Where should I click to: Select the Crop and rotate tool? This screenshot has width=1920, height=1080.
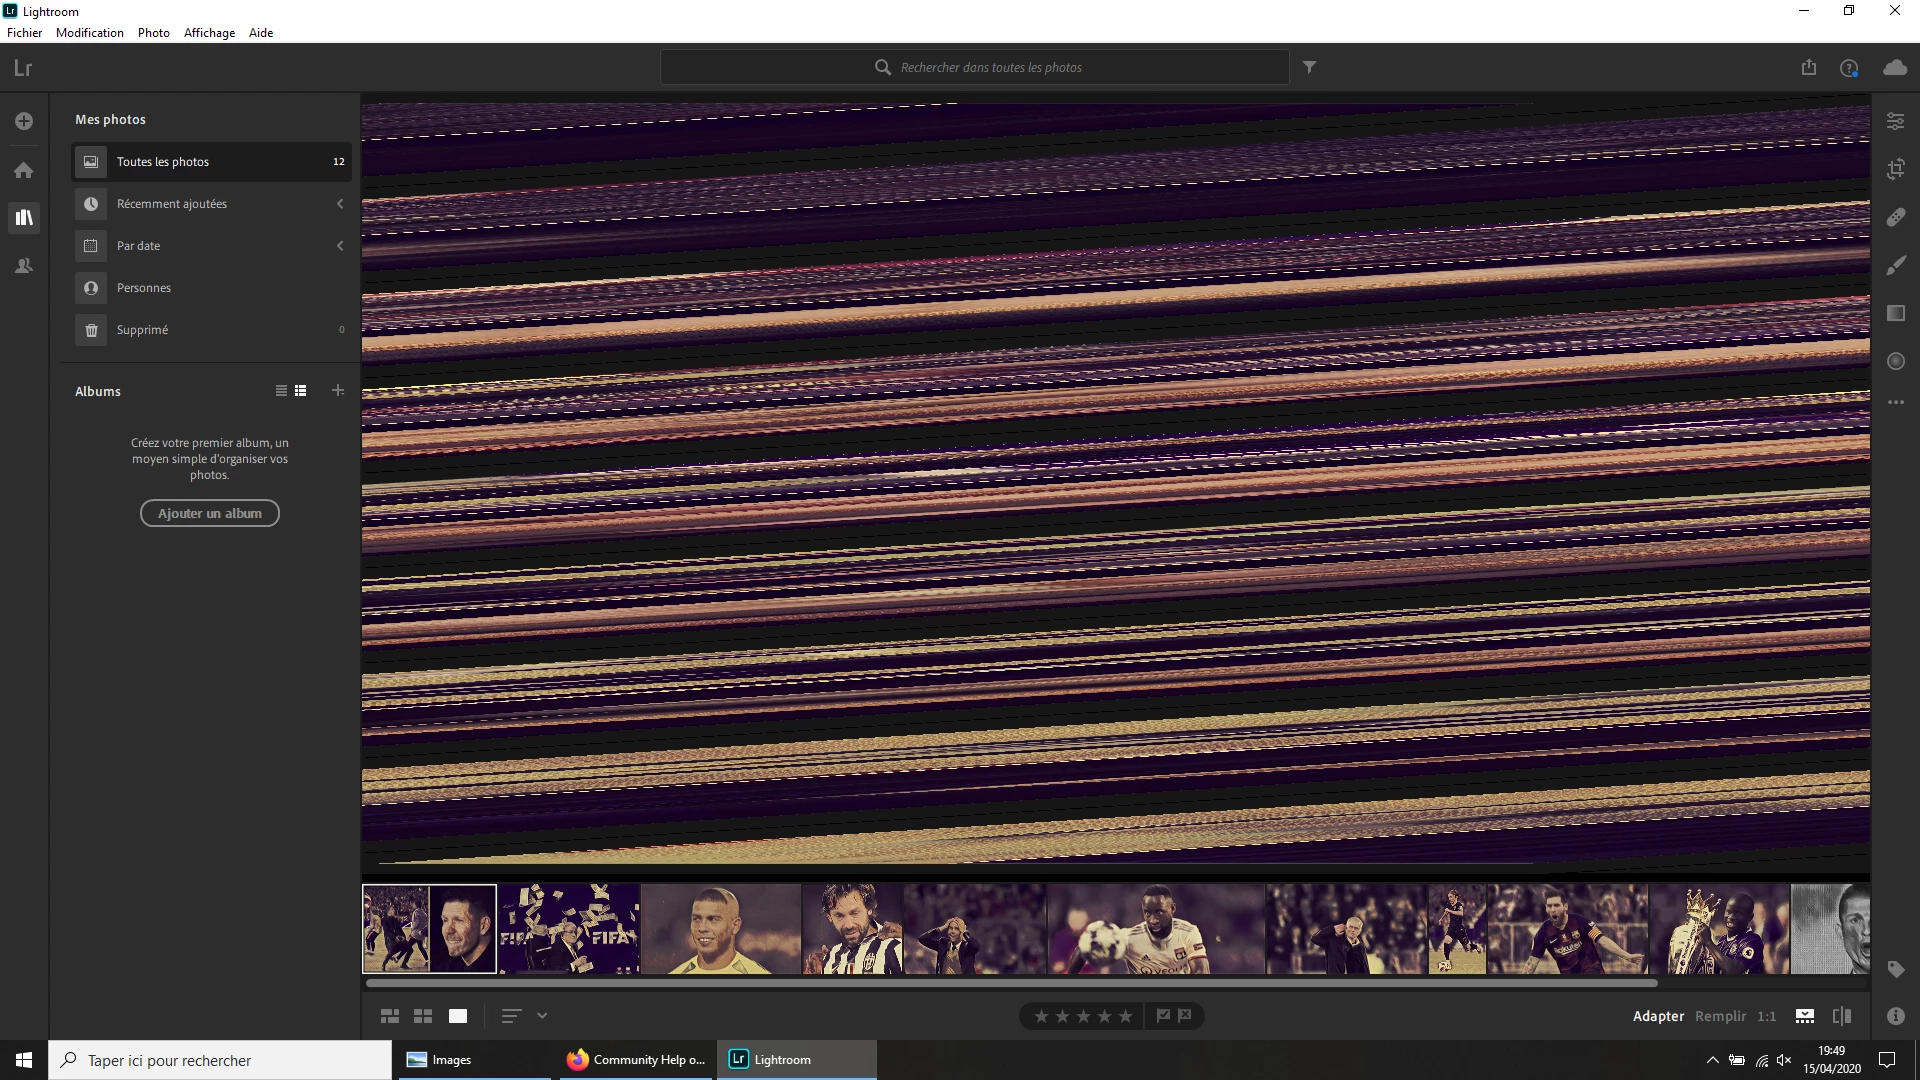tap(1895, 169)
